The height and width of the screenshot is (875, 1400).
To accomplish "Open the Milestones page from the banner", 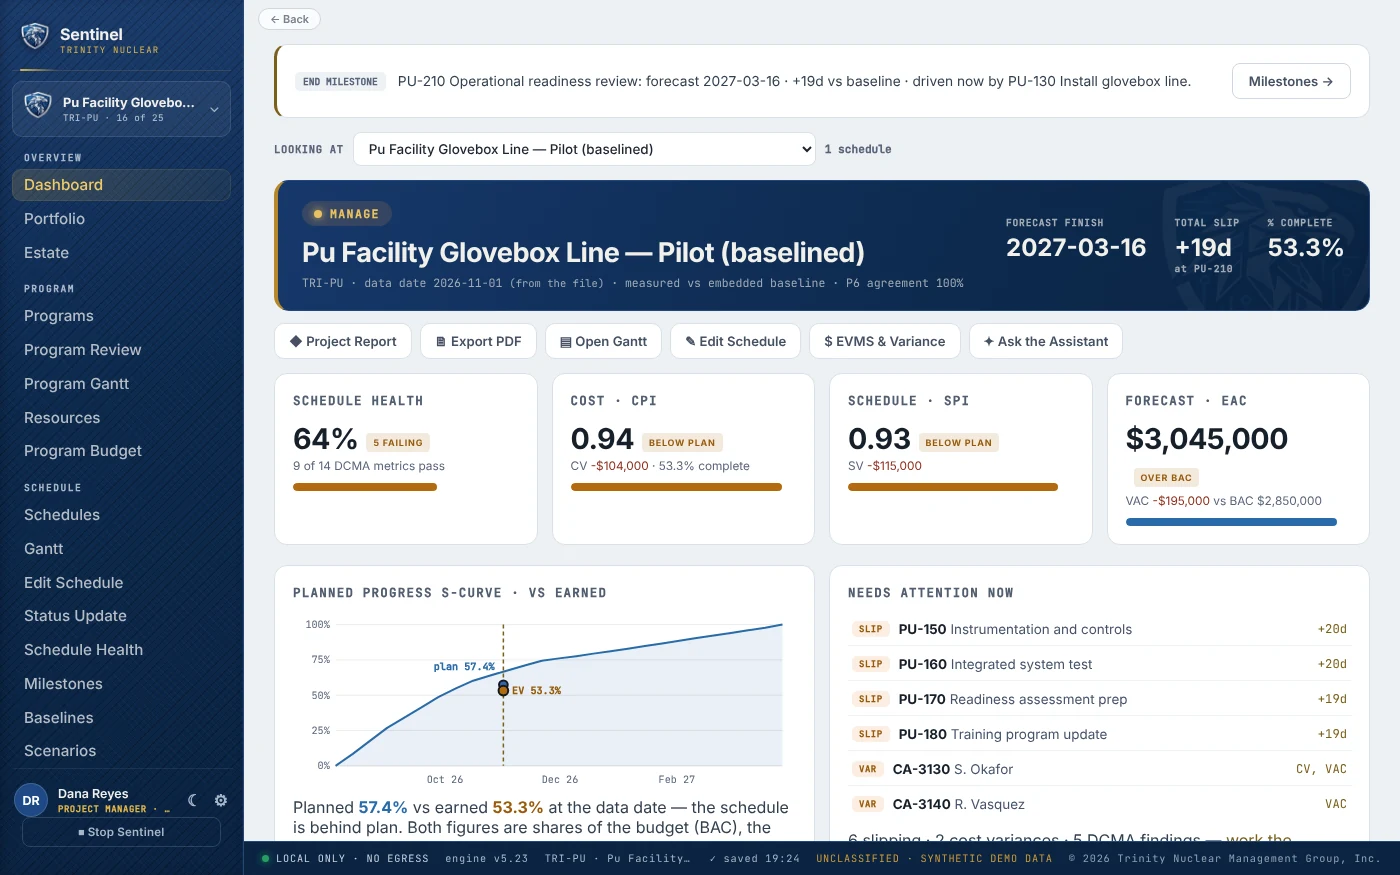I will tap(1291, 81).
